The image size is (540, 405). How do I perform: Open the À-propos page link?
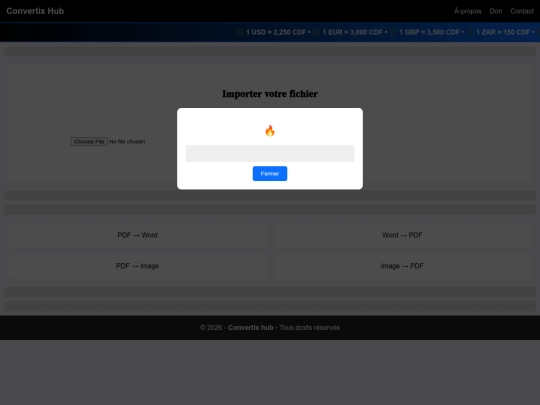[467, 11]
